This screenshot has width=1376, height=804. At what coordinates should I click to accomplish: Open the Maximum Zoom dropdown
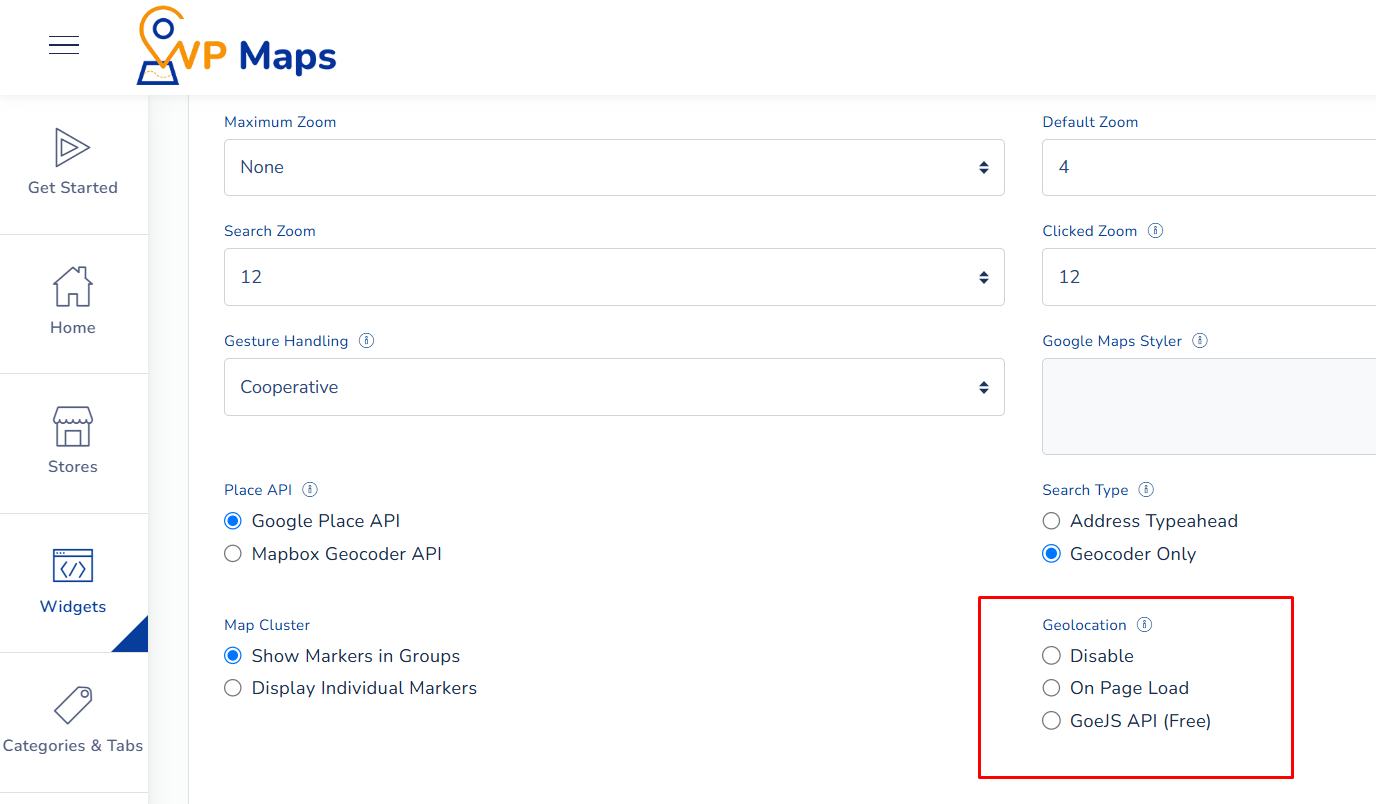614,167
